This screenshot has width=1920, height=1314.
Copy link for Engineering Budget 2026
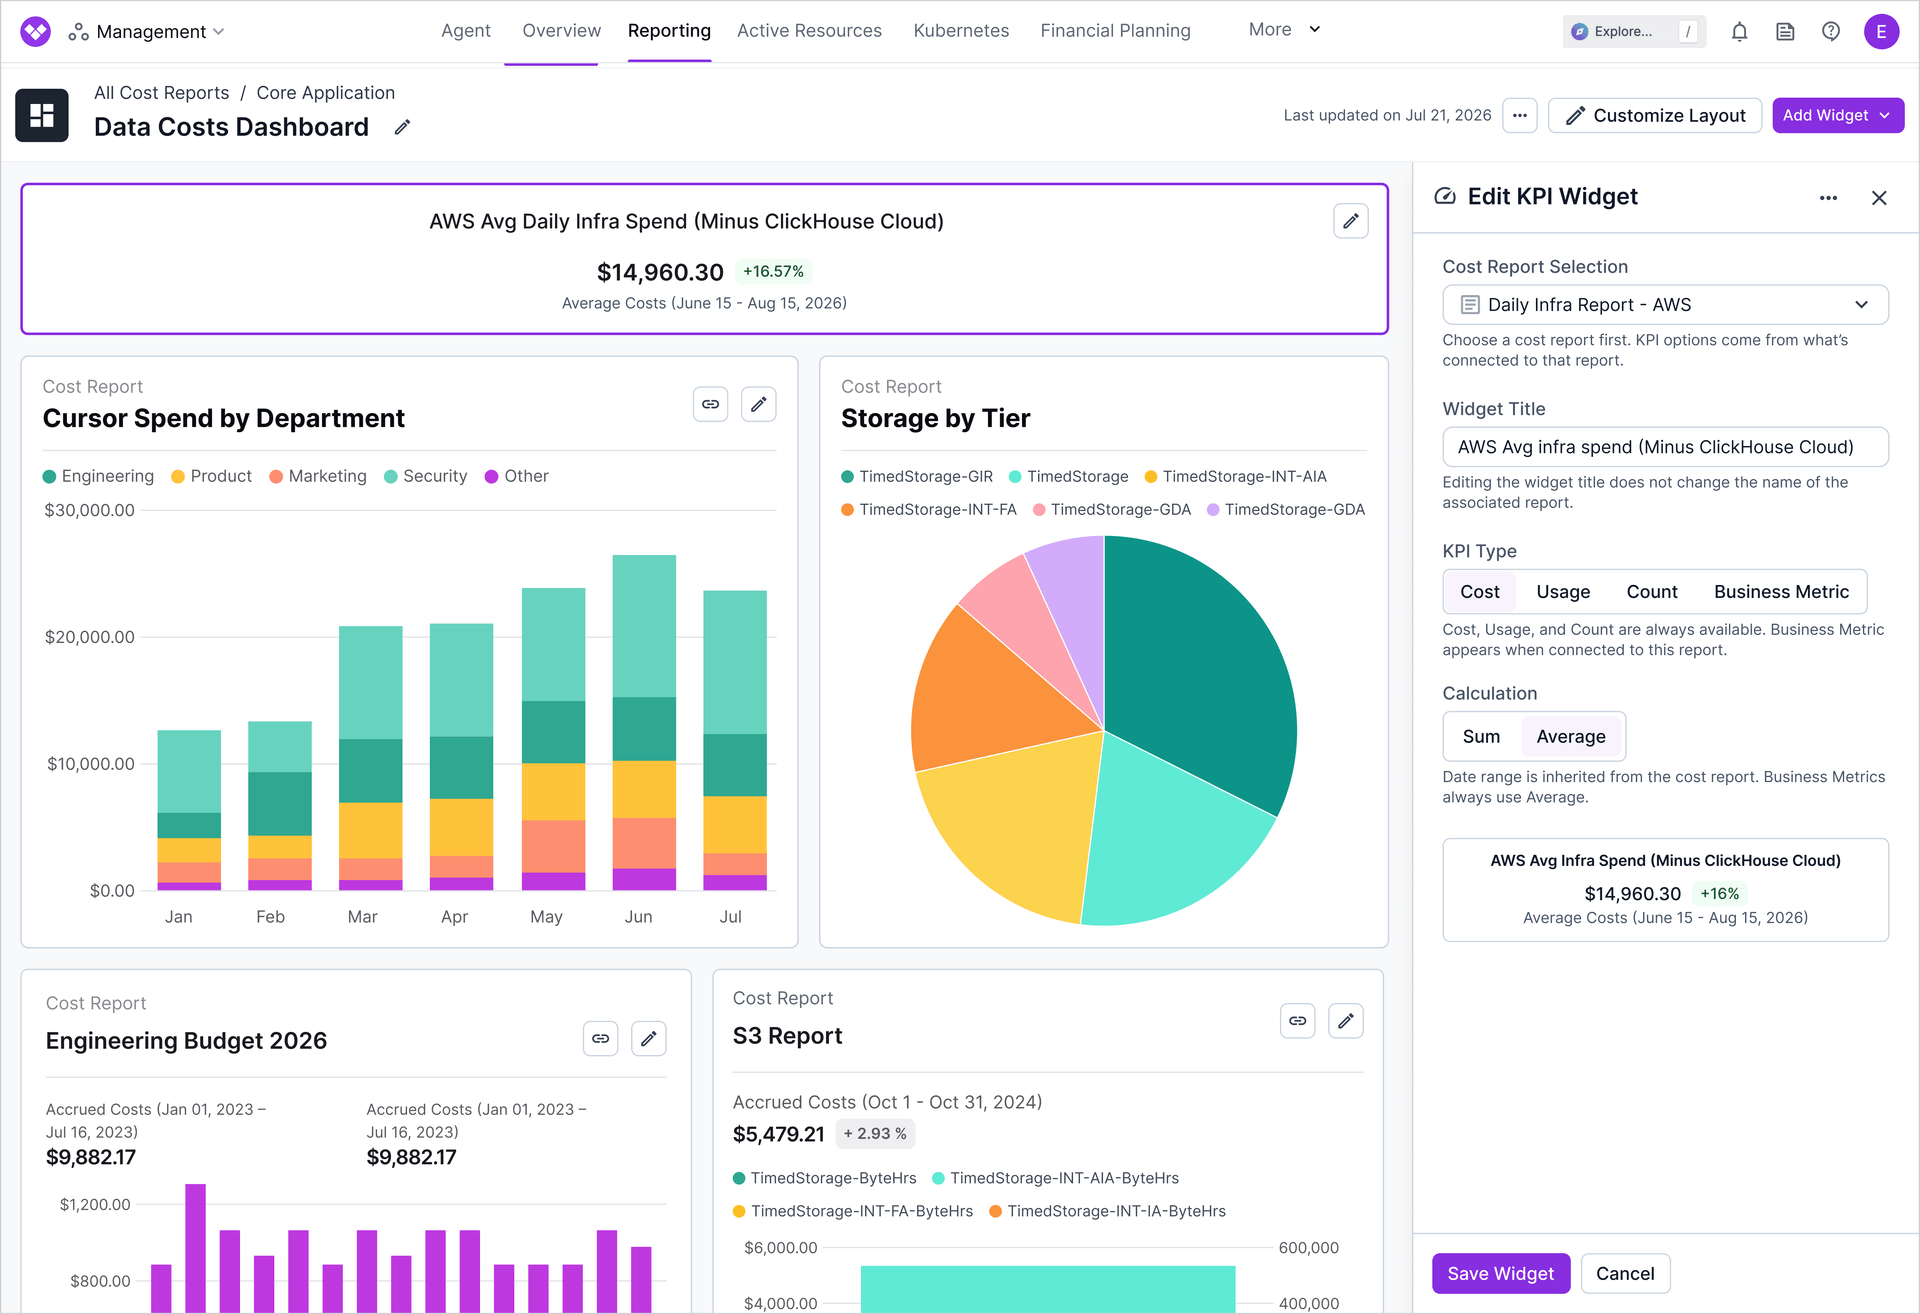[601, 1038]
